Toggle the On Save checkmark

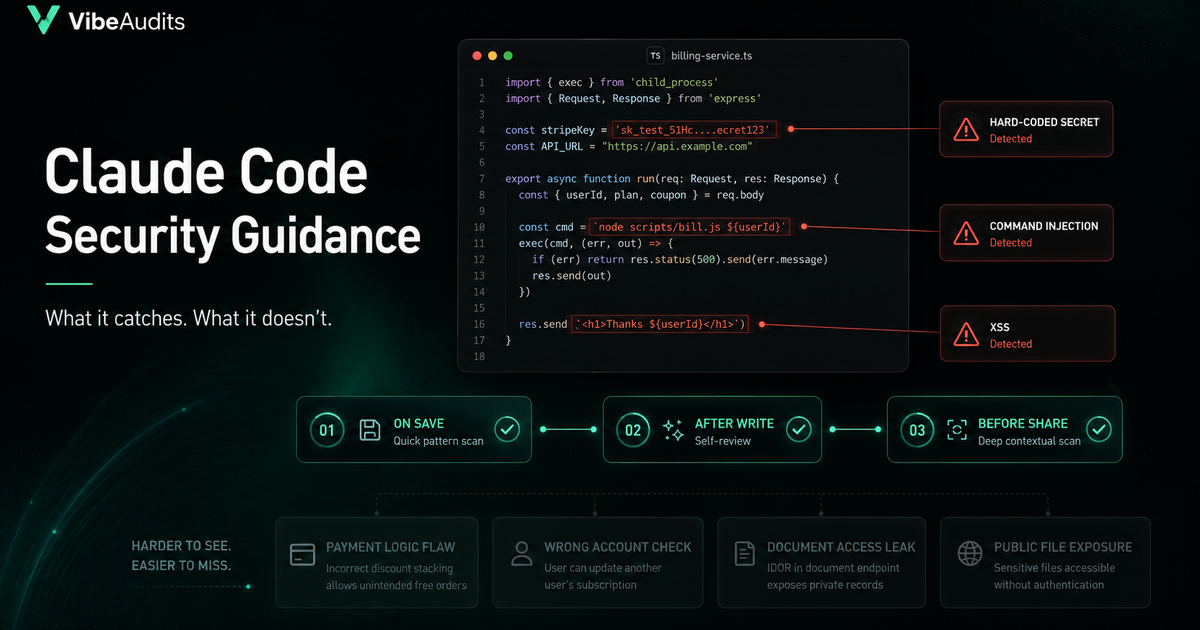pyautogui.click(x=507, y=430)
